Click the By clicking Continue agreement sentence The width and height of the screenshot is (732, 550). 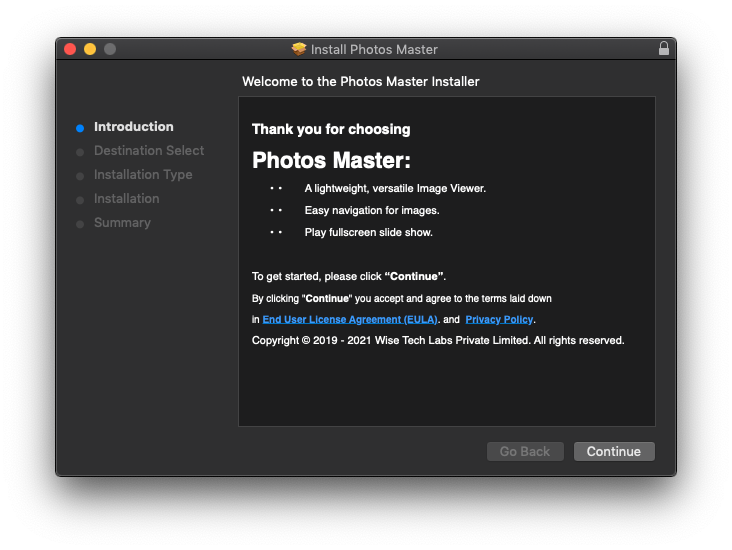click(401, 299)
